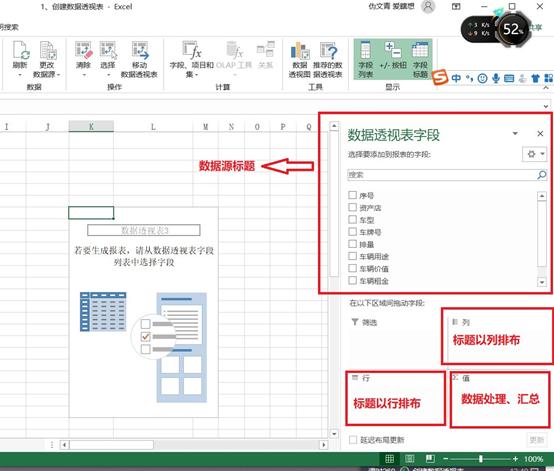Check the 资产店 field checkbox
This screenshot has height=471, width=554.
click(x=352, y=207)
